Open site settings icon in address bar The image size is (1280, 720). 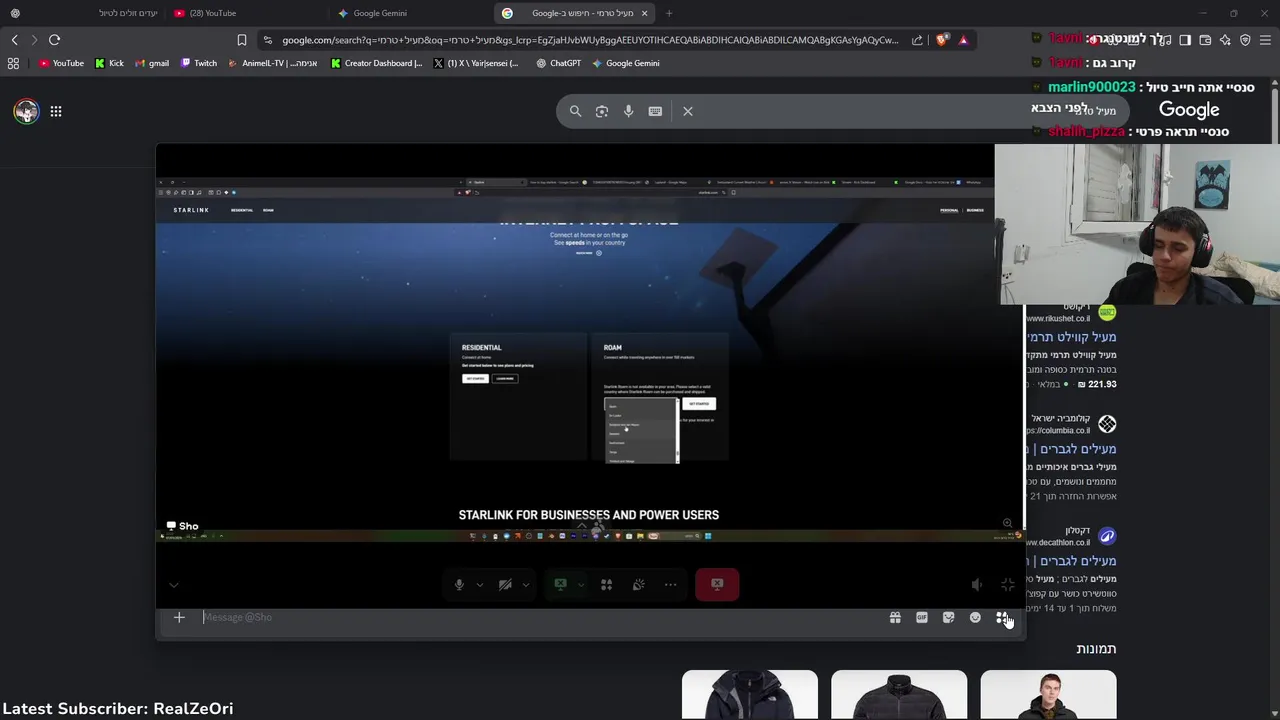click(267, 40)
